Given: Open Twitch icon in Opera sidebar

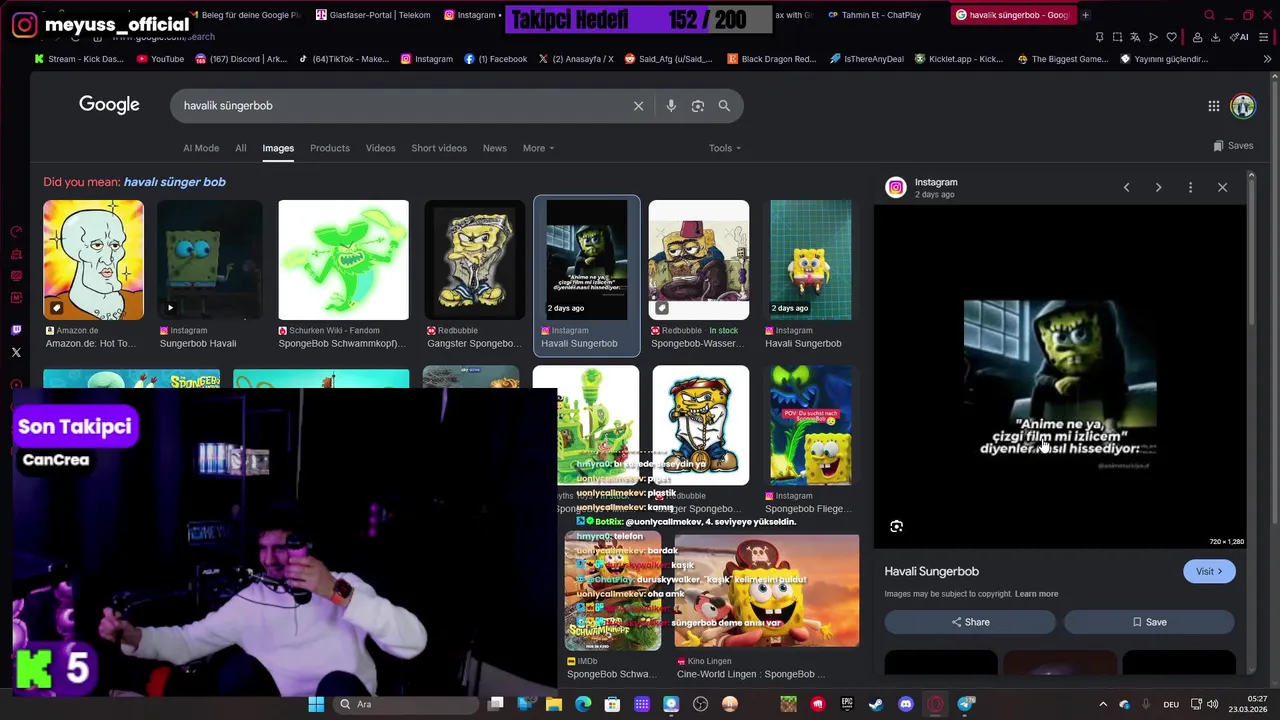Looking at the screenshot, I should click(x=16, y=330).
